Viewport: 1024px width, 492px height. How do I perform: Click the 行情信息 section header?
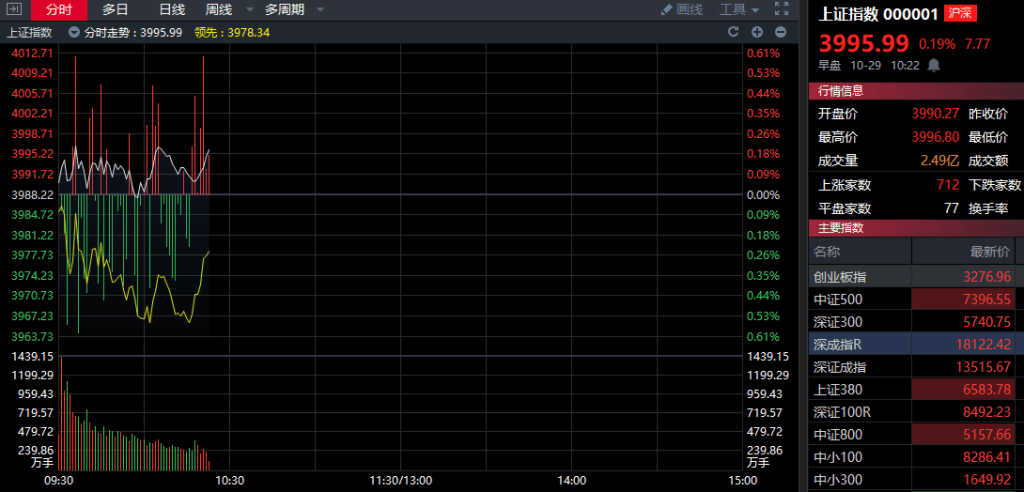point(840,91)
